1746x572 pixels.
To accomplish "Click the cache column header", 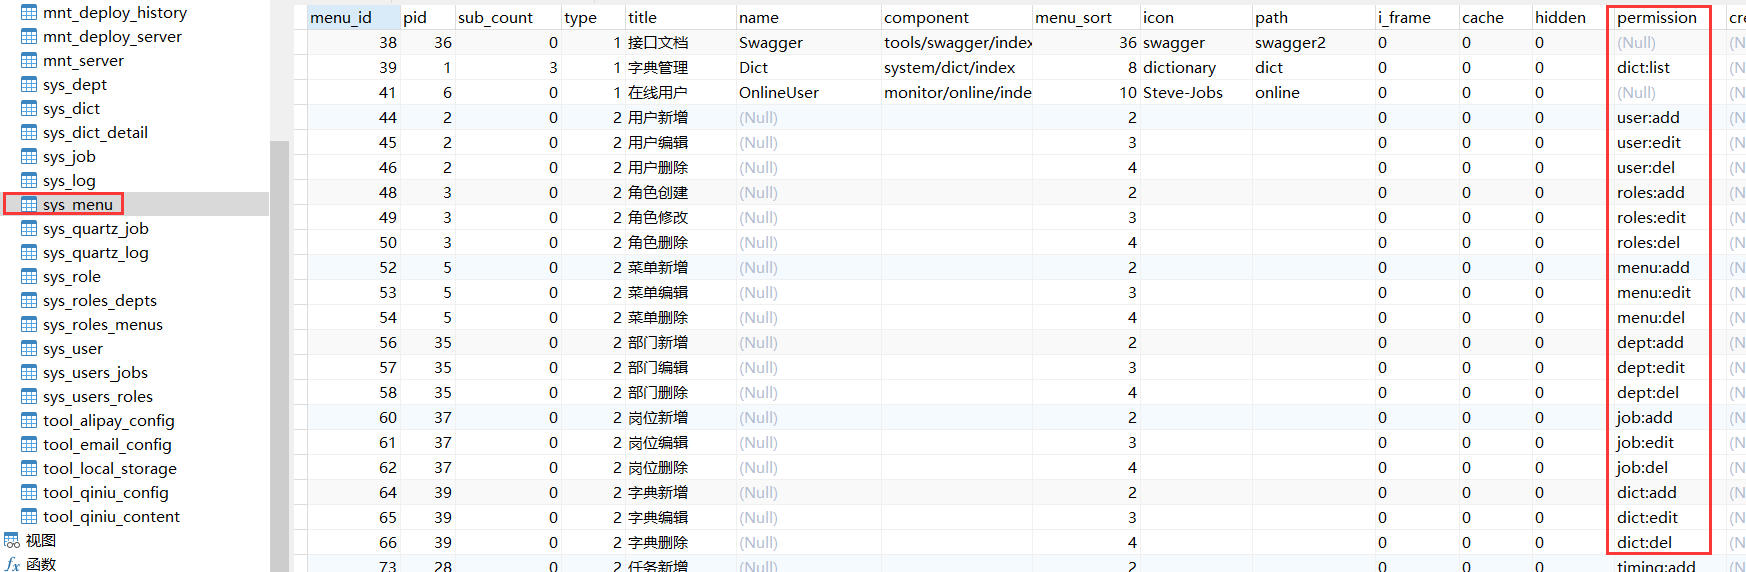I will pos(1495,18).
